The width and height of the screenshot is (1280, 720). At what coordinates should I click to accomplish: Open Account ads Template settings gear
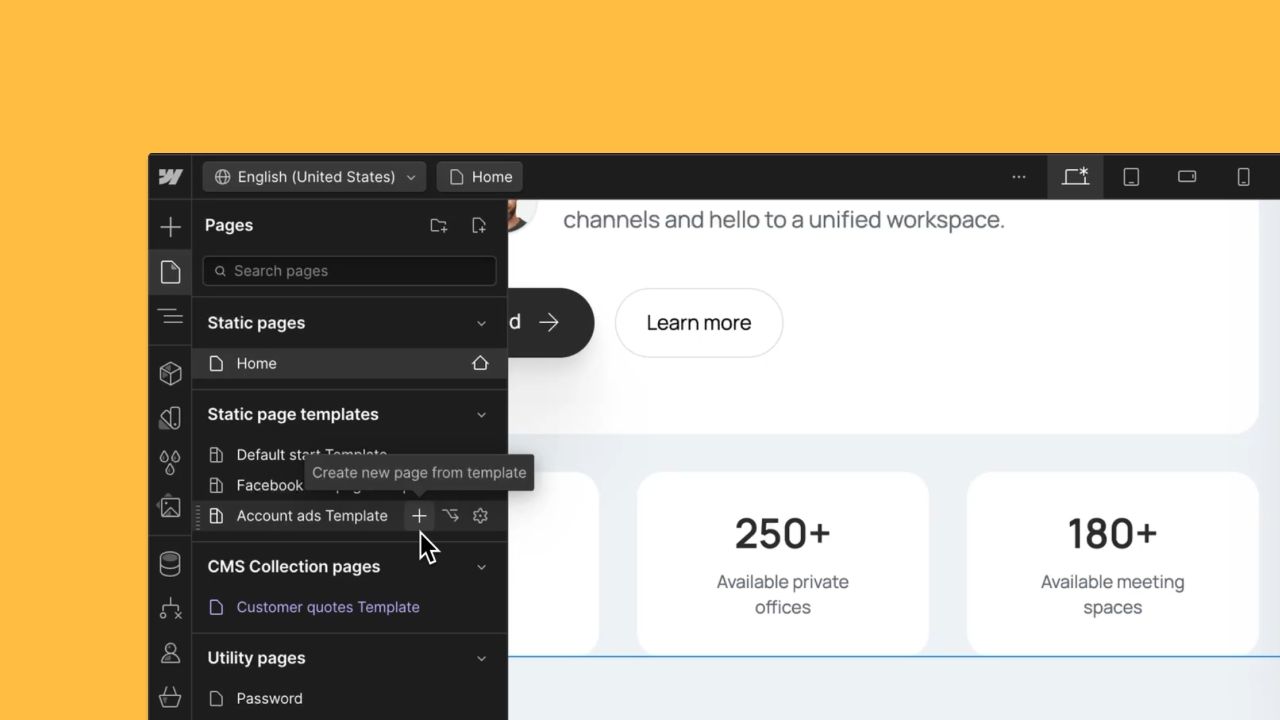coord(480,516)
